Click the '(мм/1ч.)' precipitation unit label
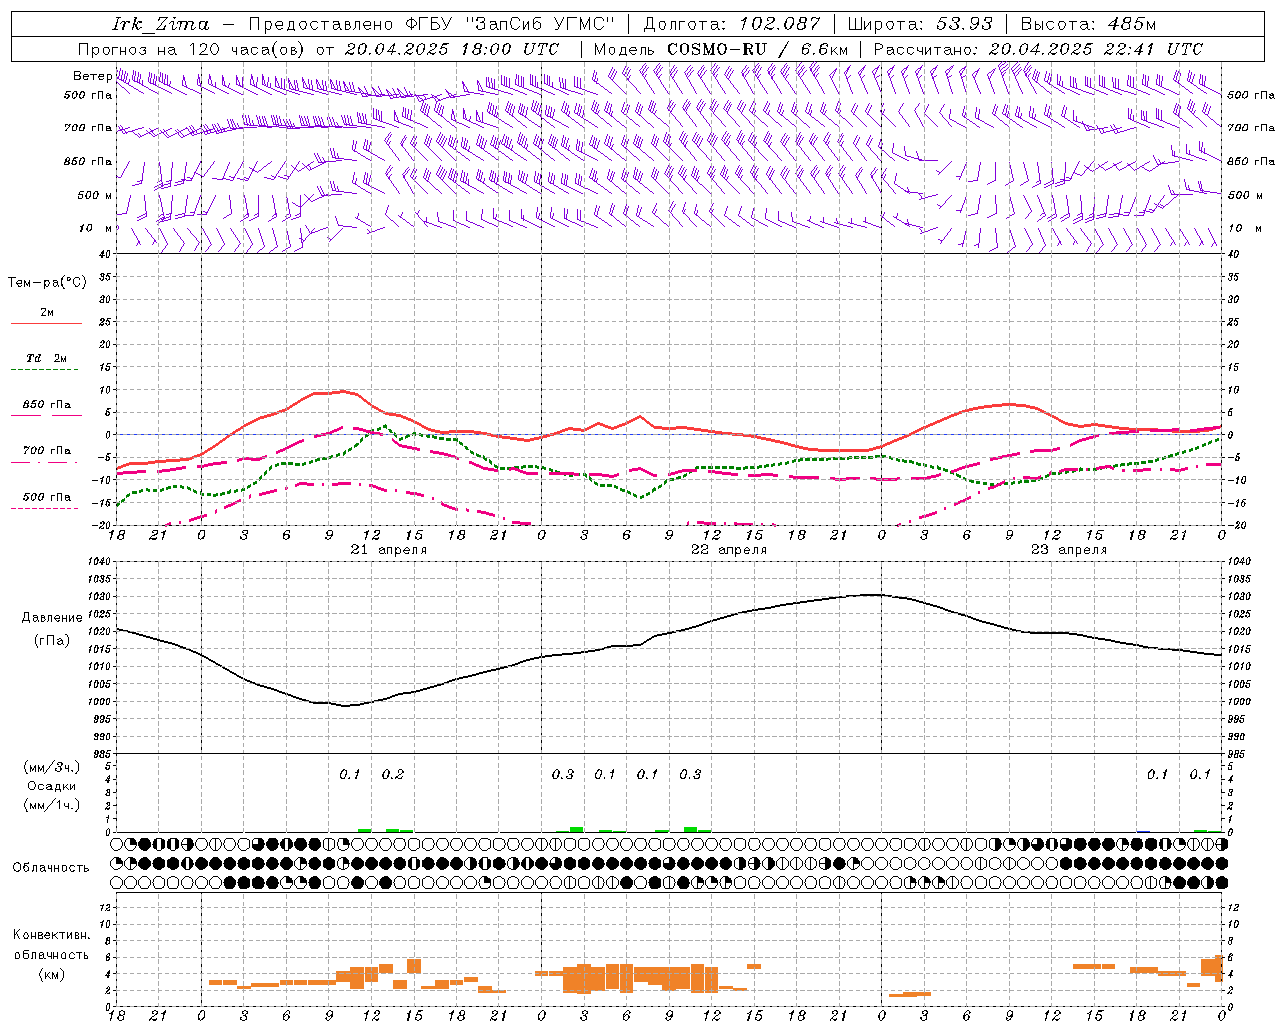 click(52, 805)
